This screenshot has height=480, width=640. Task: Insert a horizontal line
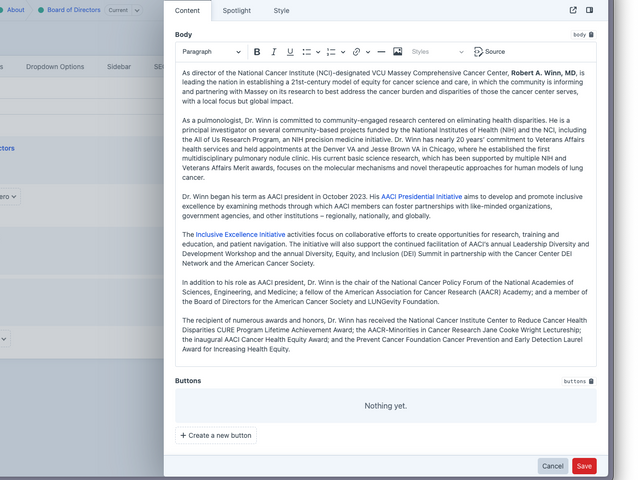381,52
